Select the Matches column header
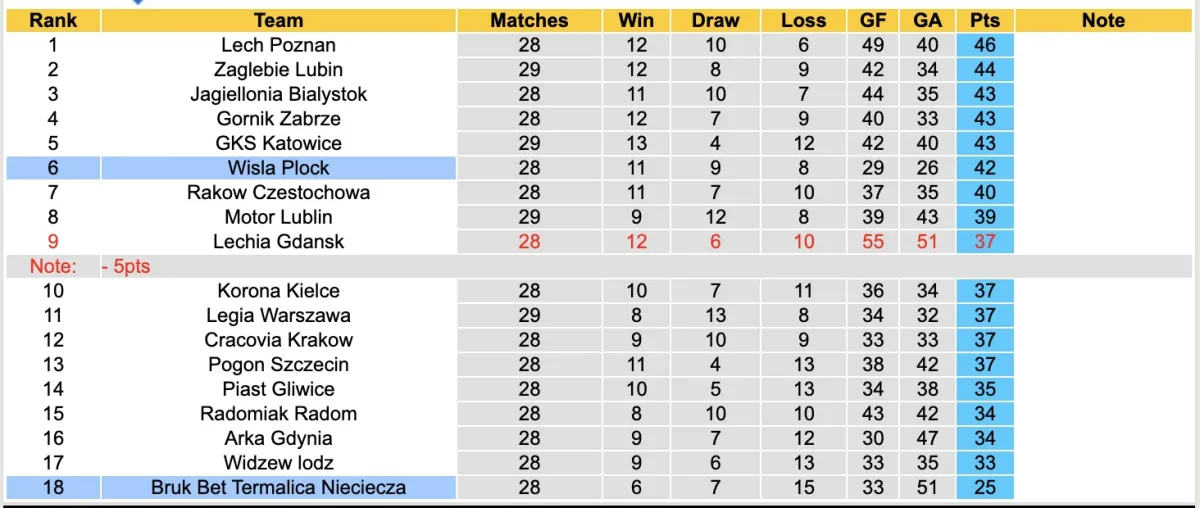This screenshot has width=1200, height=508. point(529,20)
